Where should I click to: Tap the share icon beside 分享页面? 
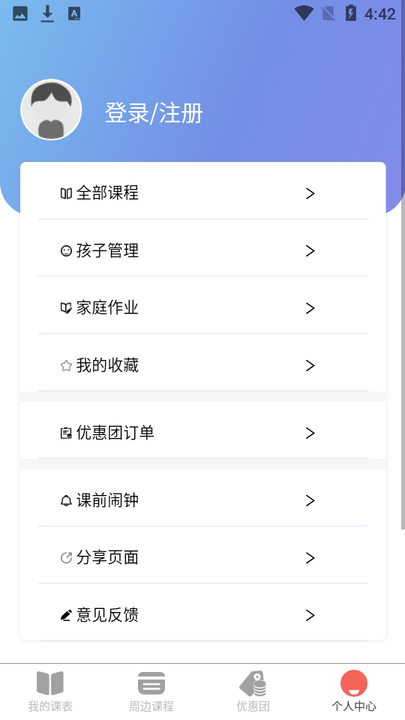click(x=66, y=558)
